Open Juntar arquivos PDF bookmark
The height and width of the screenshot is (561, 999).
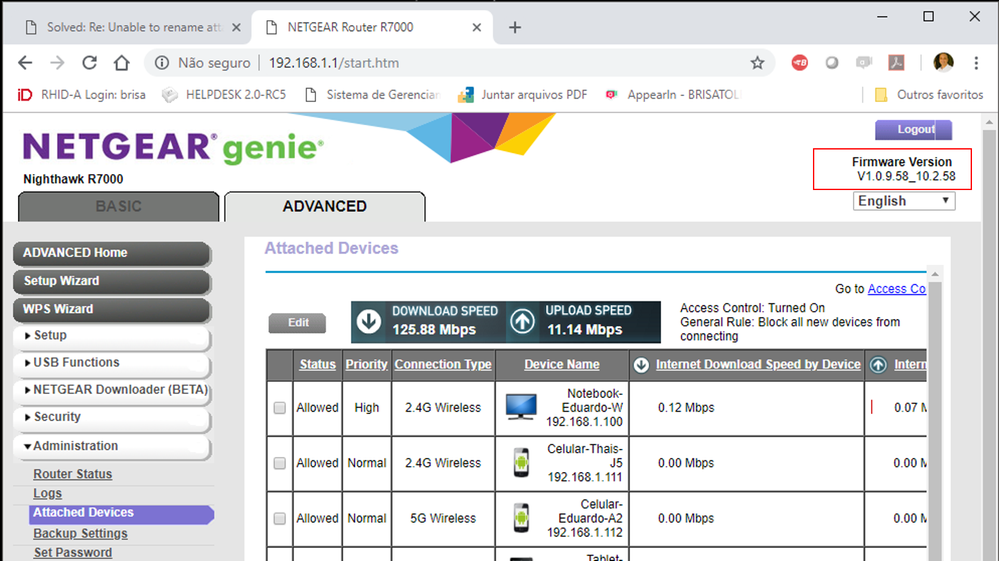click(522, 95)
